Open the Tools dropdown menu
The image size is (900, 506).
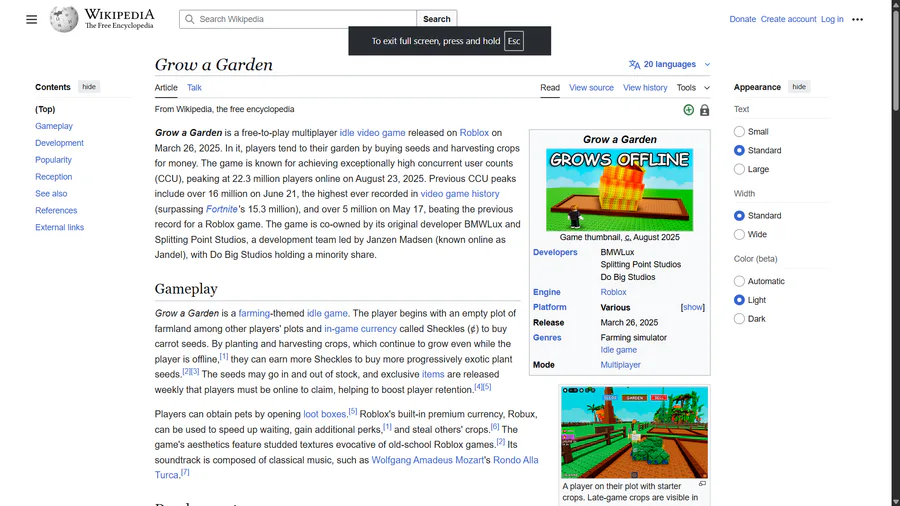coord(693,88)
